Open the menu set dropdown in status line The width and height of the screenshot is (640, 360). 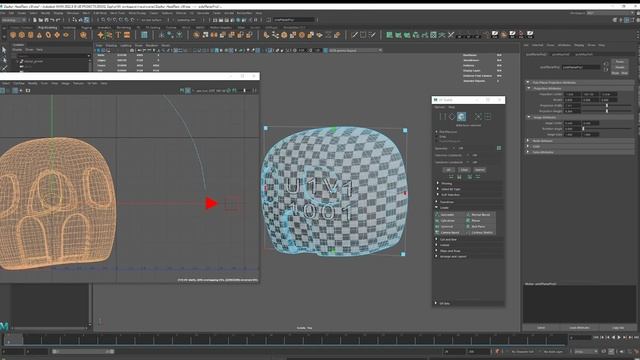(x=13, y=20)
